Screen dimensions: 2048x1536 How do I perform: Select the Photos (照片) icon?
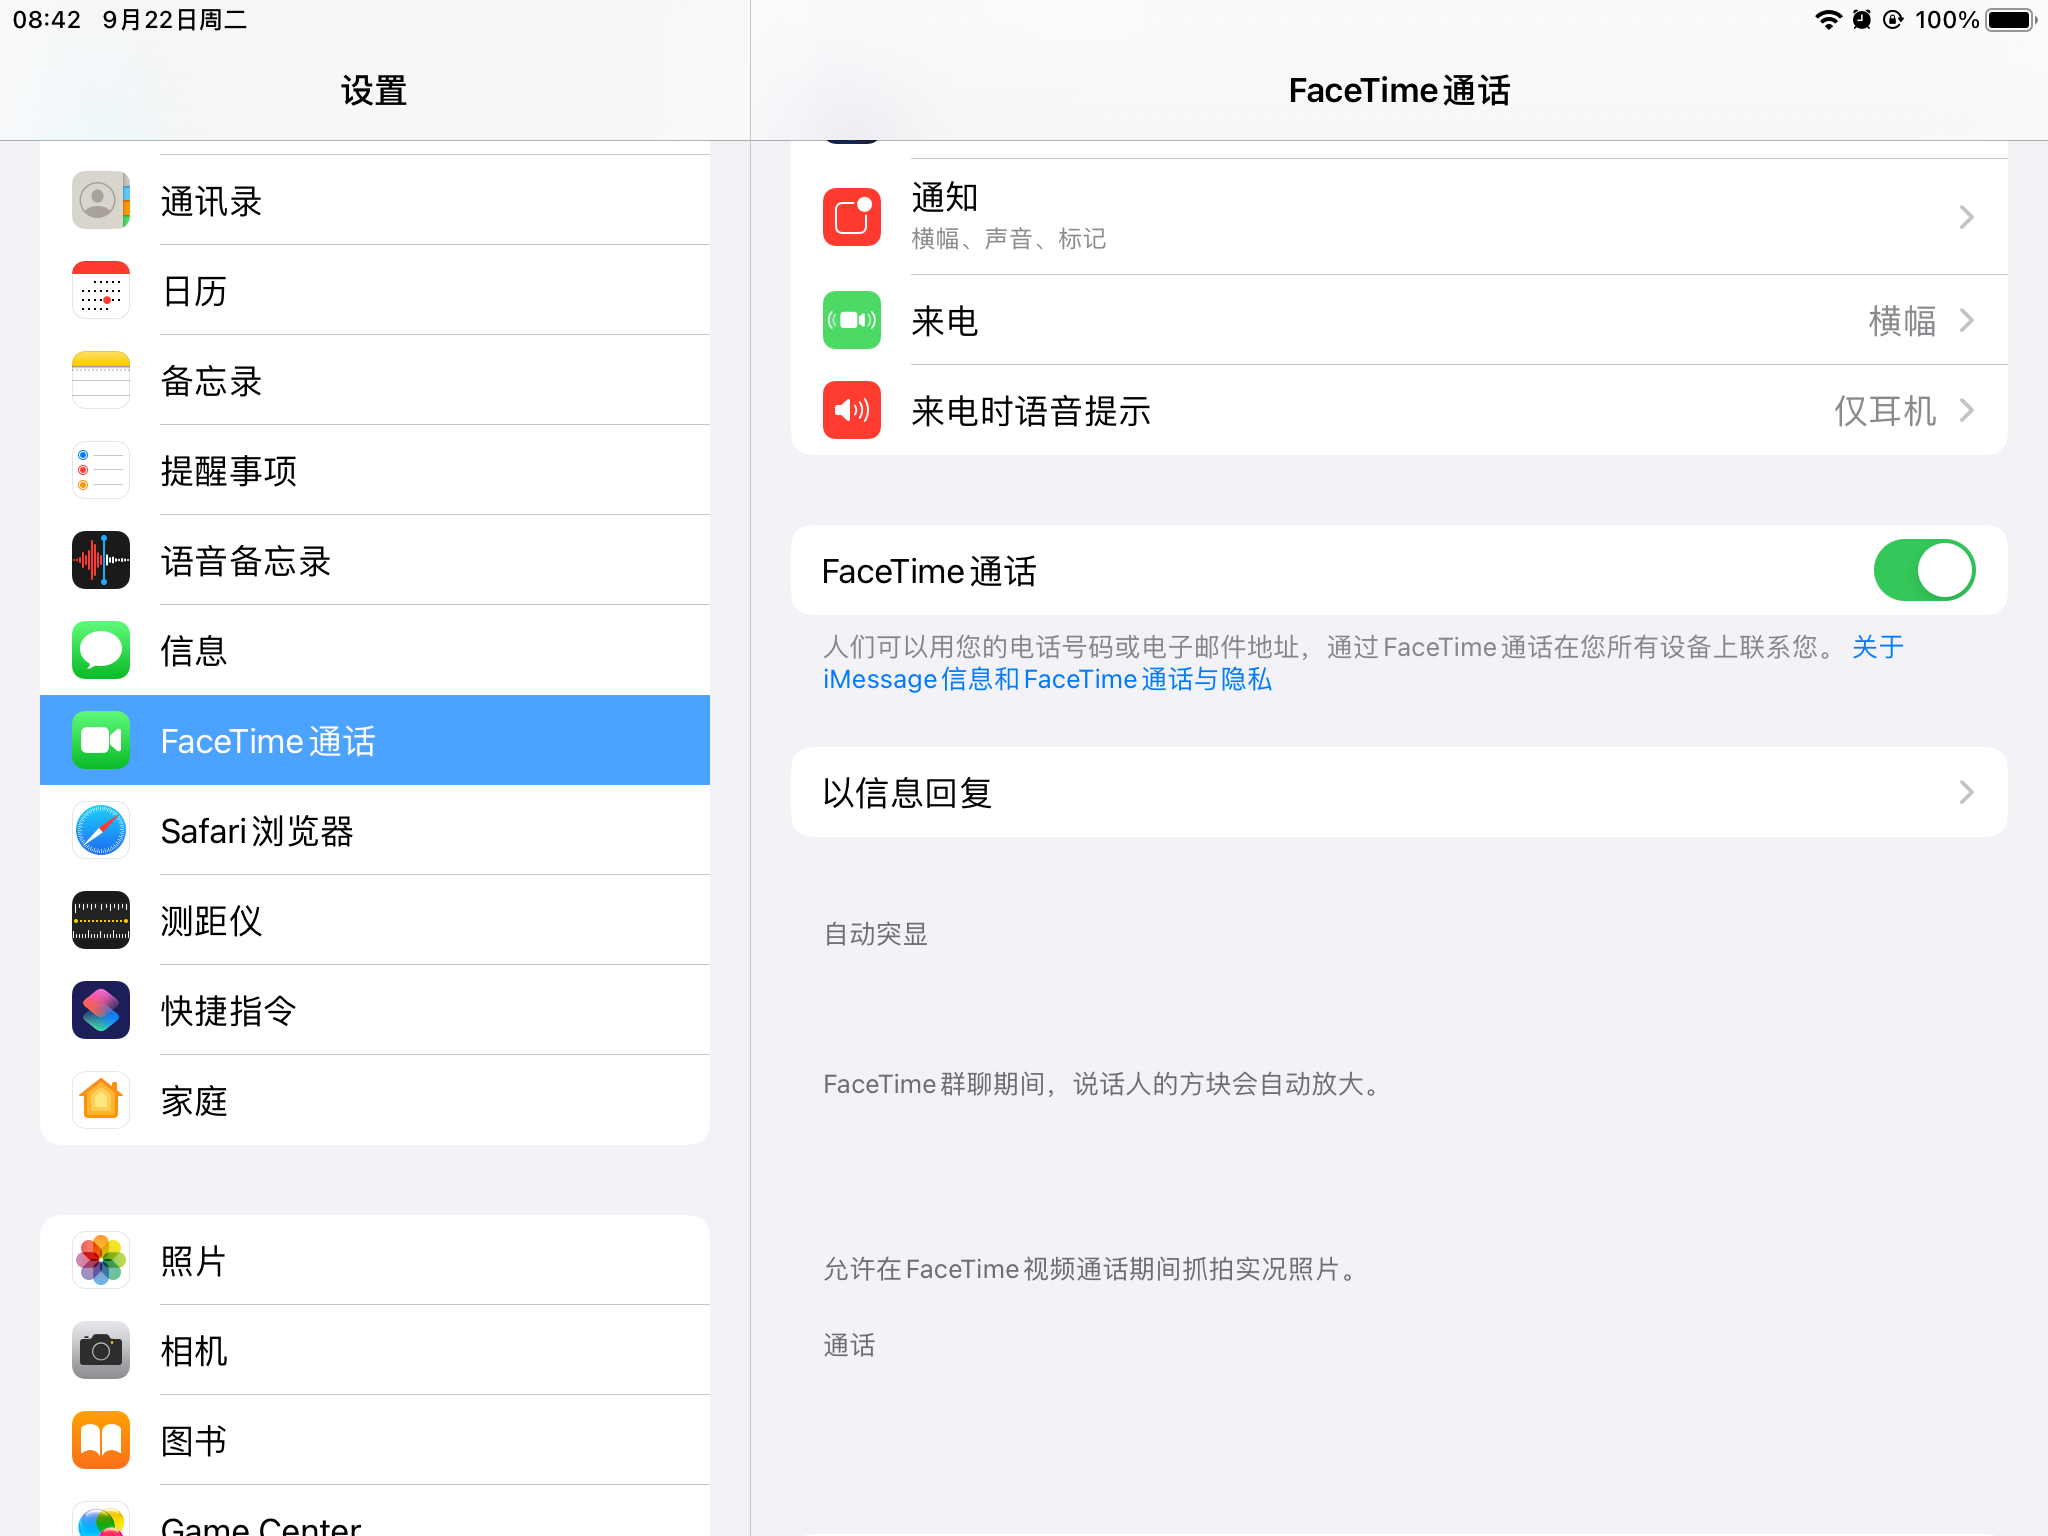coord(101,1260)
